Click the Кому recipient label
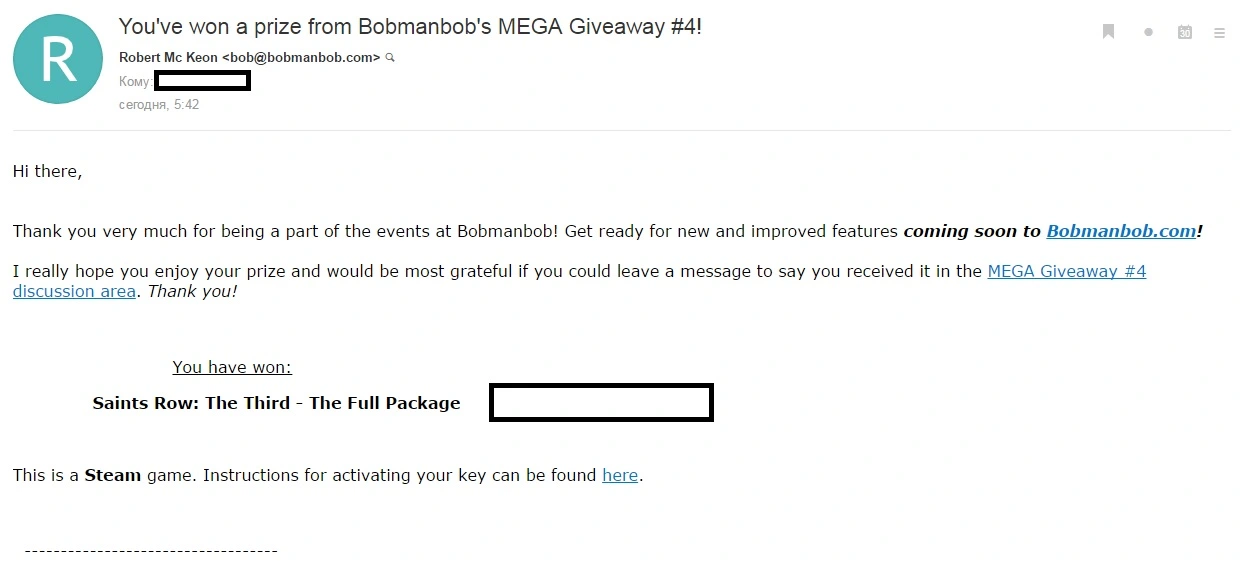Screen dimensions: 1245x567 coord(135,82)
